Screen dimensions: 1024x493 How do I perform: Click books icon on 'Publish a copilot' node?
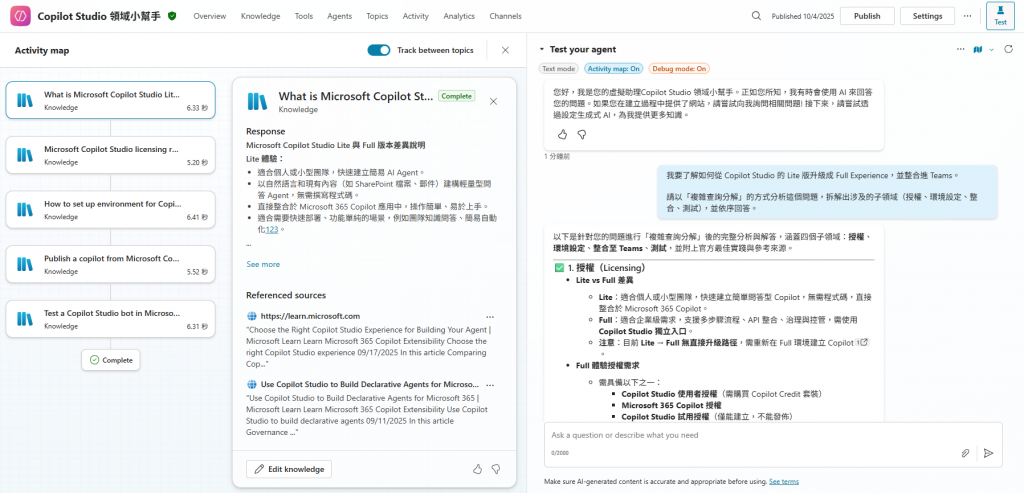(25, 264)
